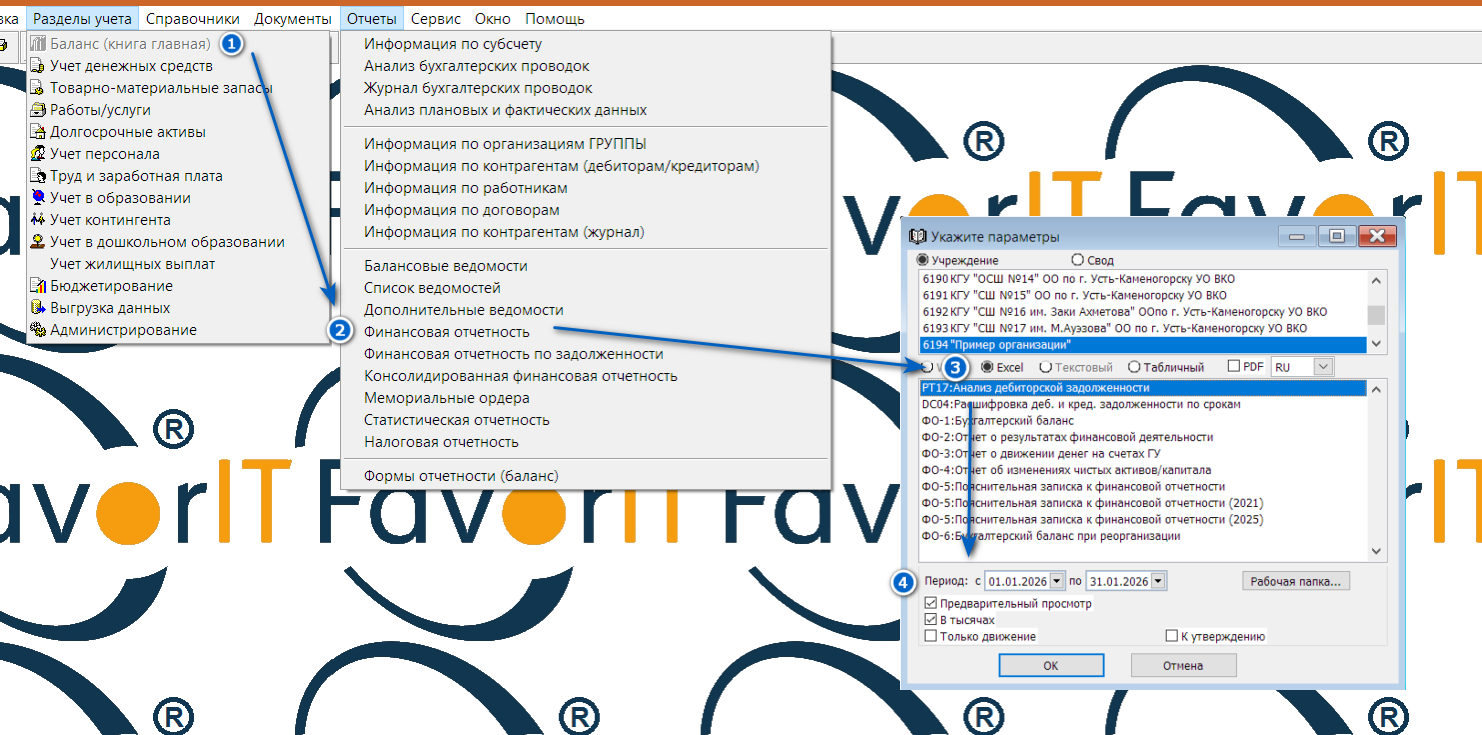Tick the Только движение checkbox
1482x735 pixels.
[931, 636]
